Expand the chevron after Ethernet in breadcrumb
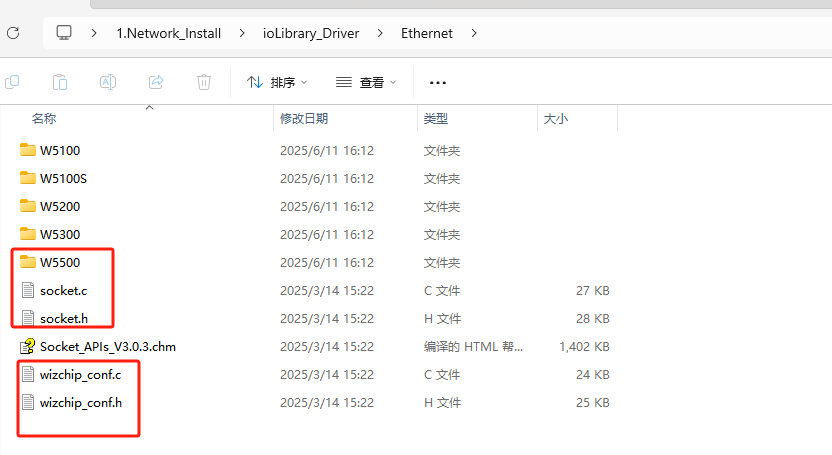 (474, 33)
